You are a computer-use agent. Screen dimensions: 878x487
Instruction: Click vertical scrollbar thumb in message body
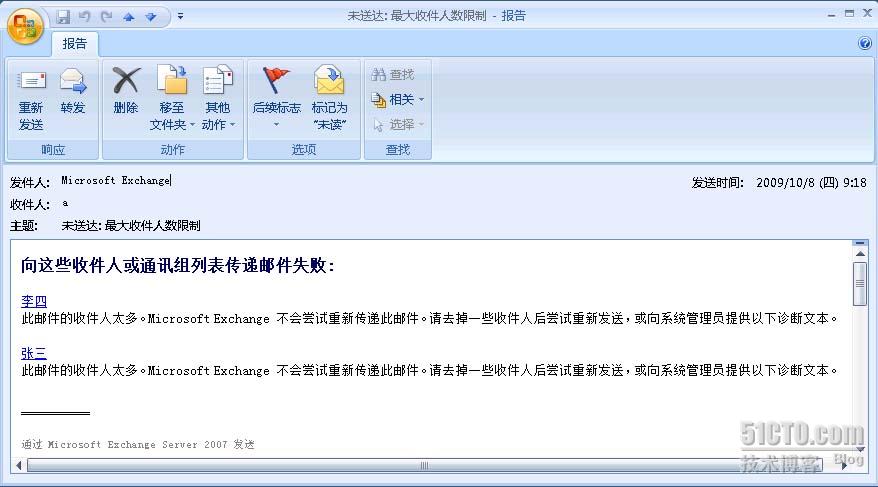coord(860,283)
